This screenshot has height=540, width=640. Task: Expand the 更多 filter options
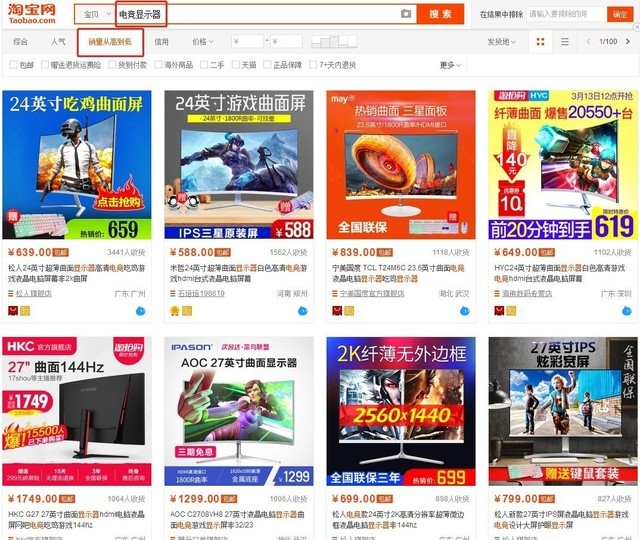pos(450,64)
